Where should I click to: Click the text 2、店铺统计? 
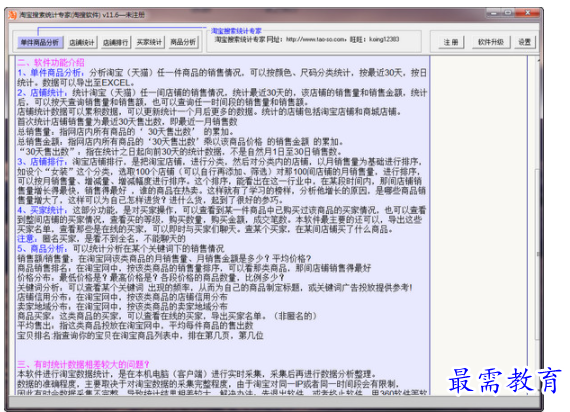pos(42,93)
